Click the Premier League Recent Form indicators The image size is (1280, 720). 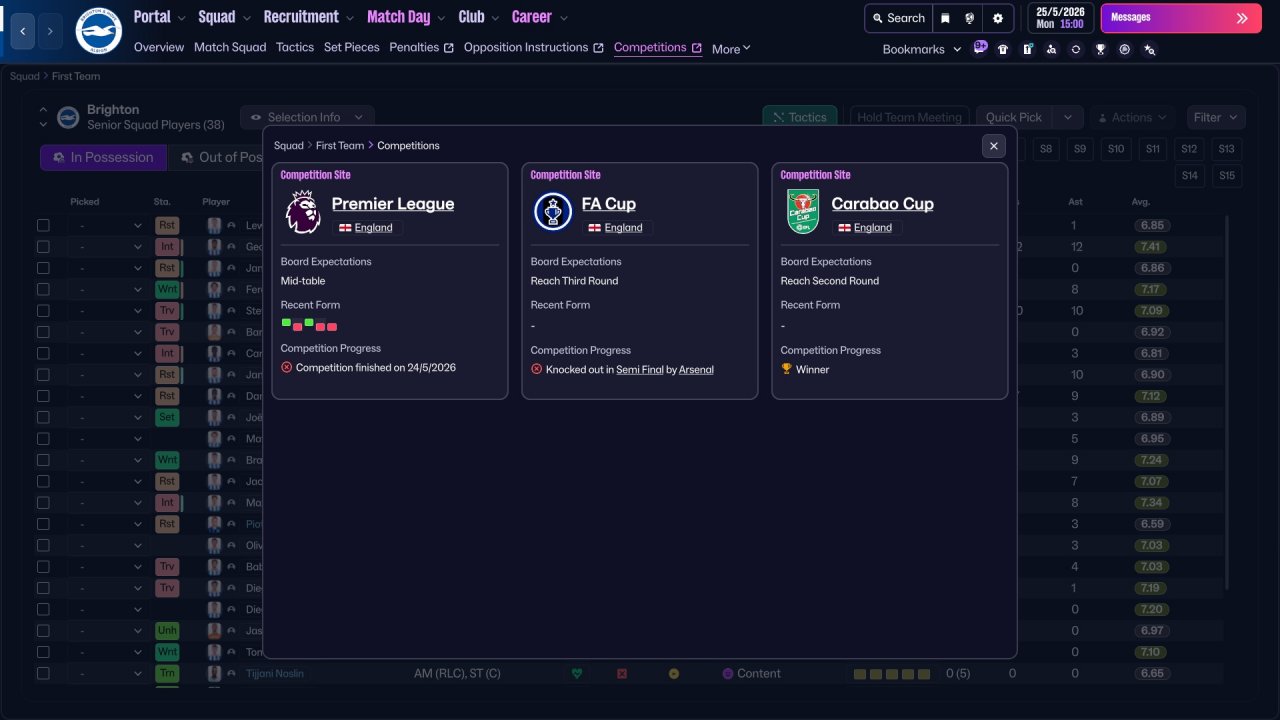pyautogui.click(x=309, y=325)
